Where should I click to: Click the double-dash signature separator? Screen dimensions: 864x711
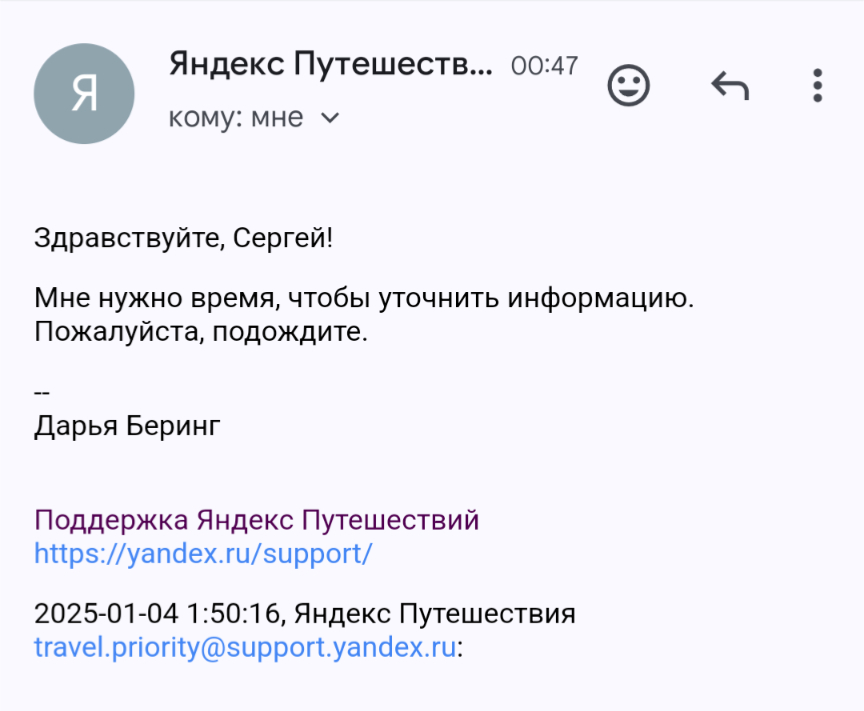(42, 393)
